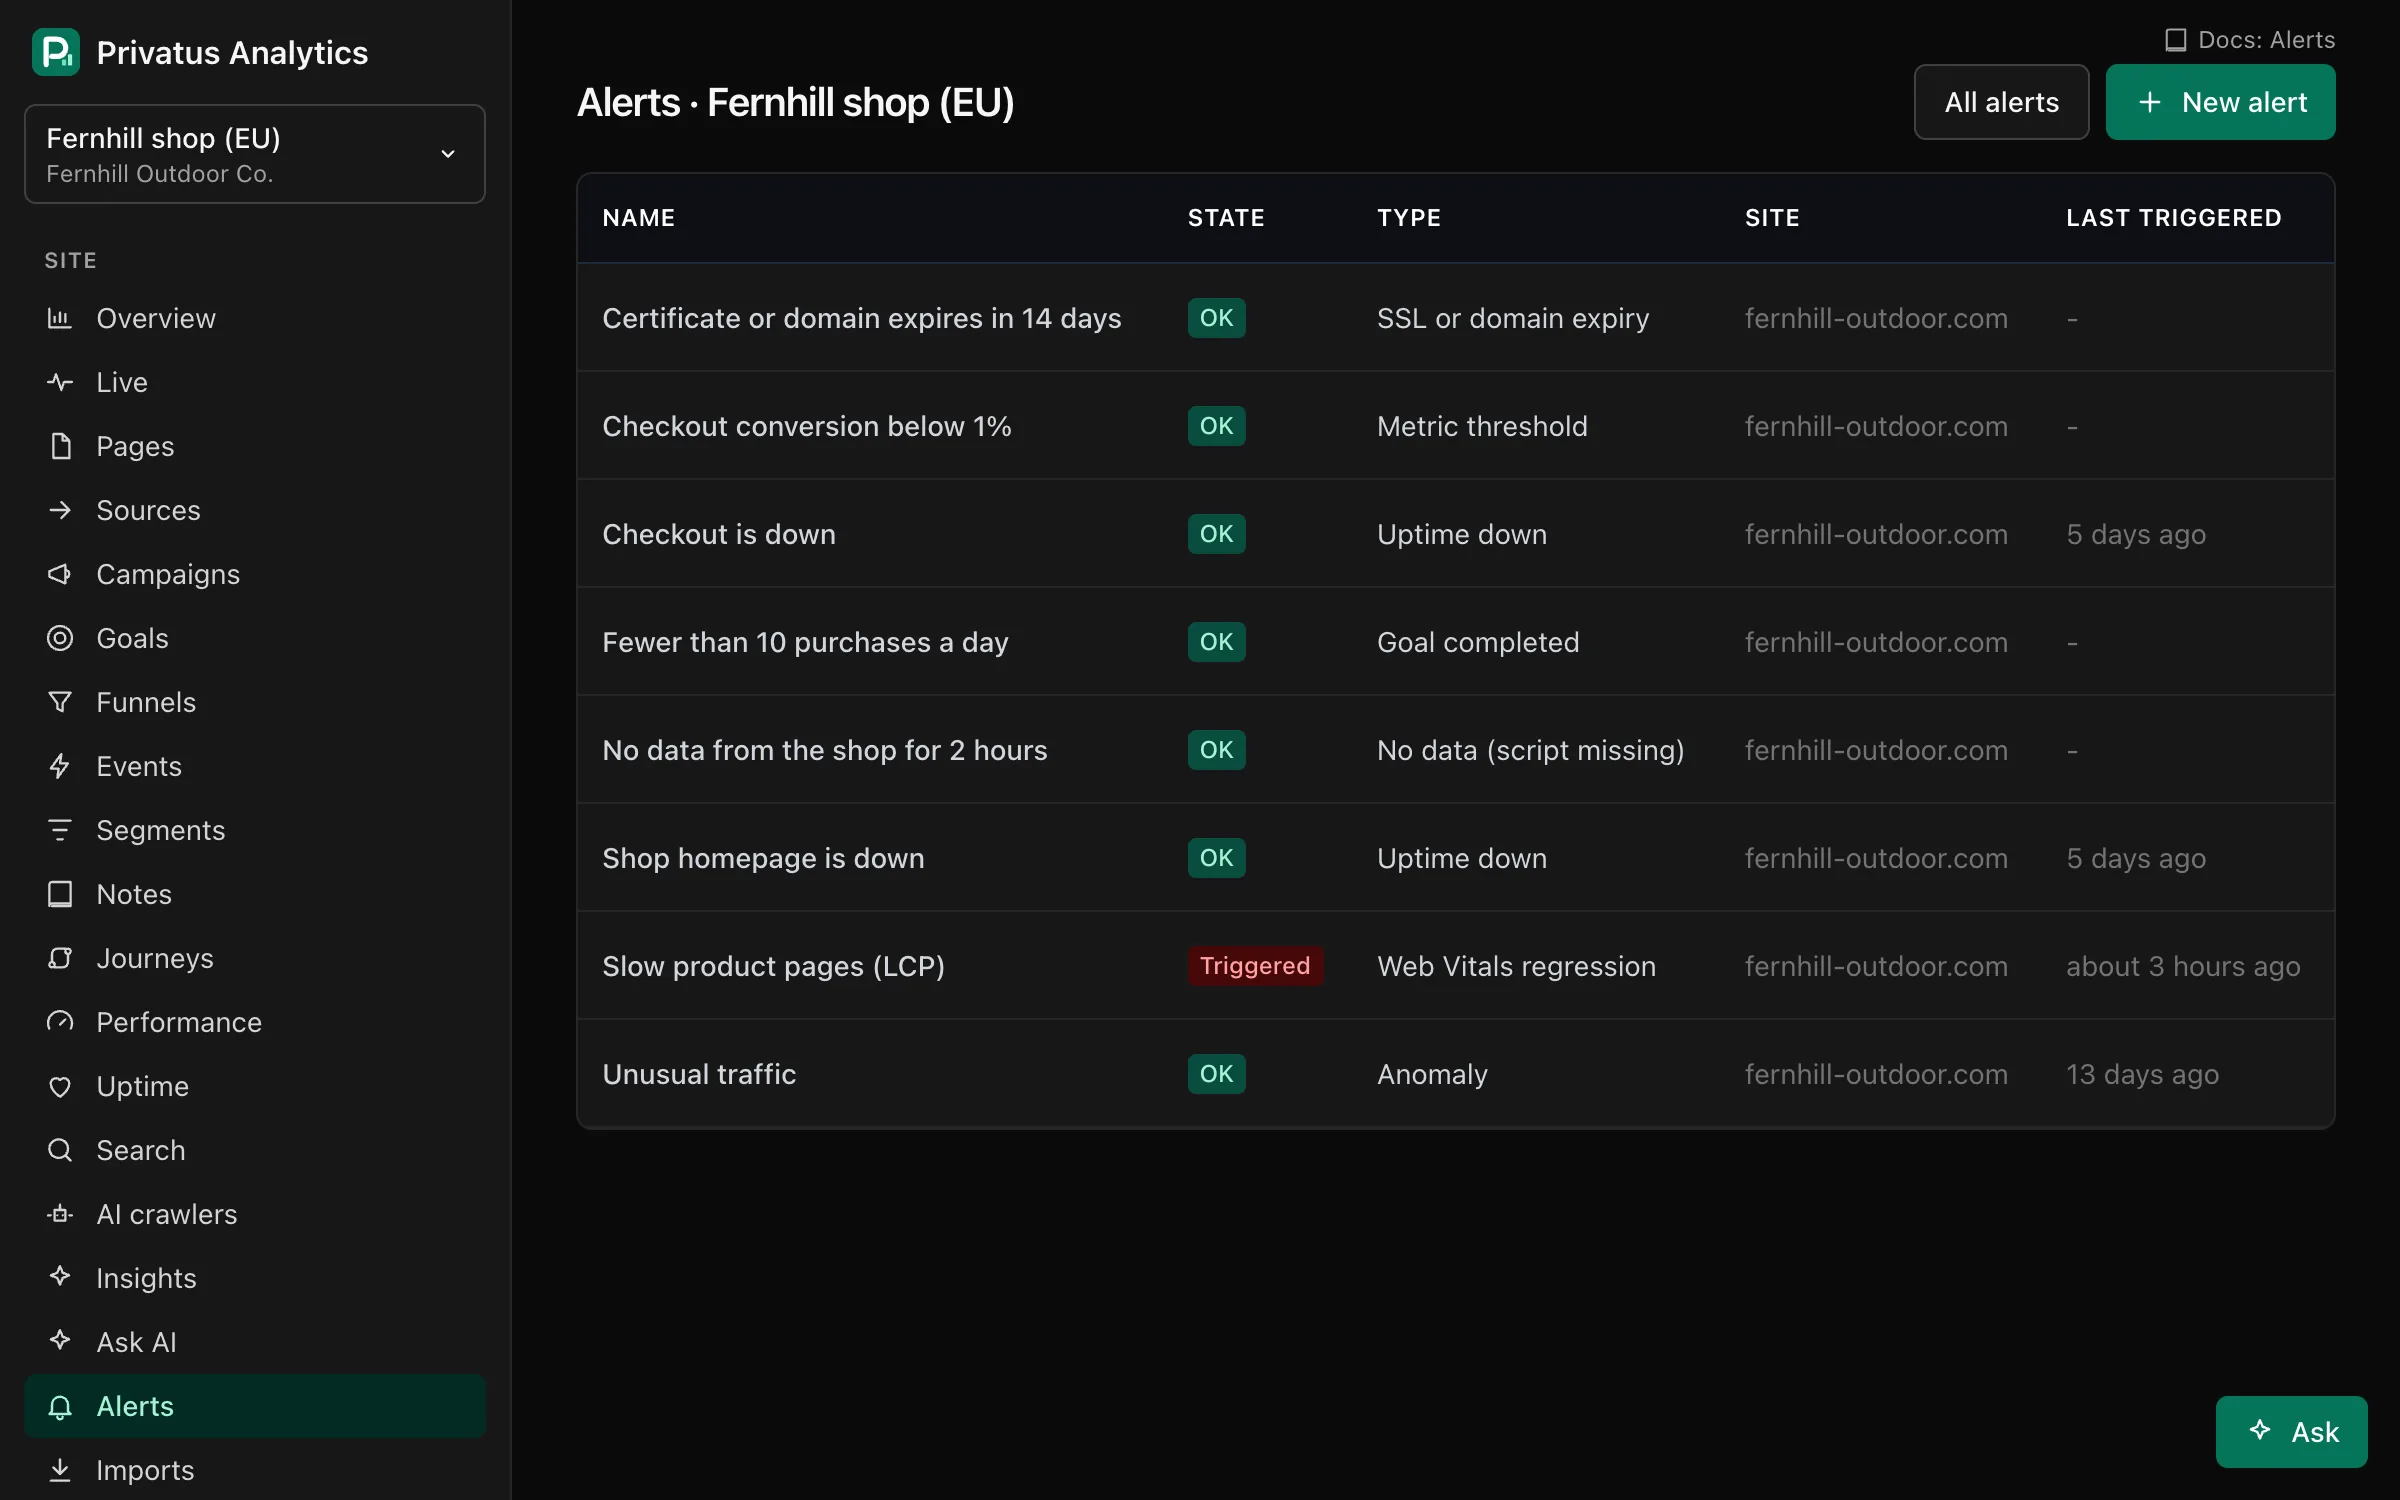This screenshot has width=2400, height=1500.
Task: Open No data from the shop alert
Action: 825,750
